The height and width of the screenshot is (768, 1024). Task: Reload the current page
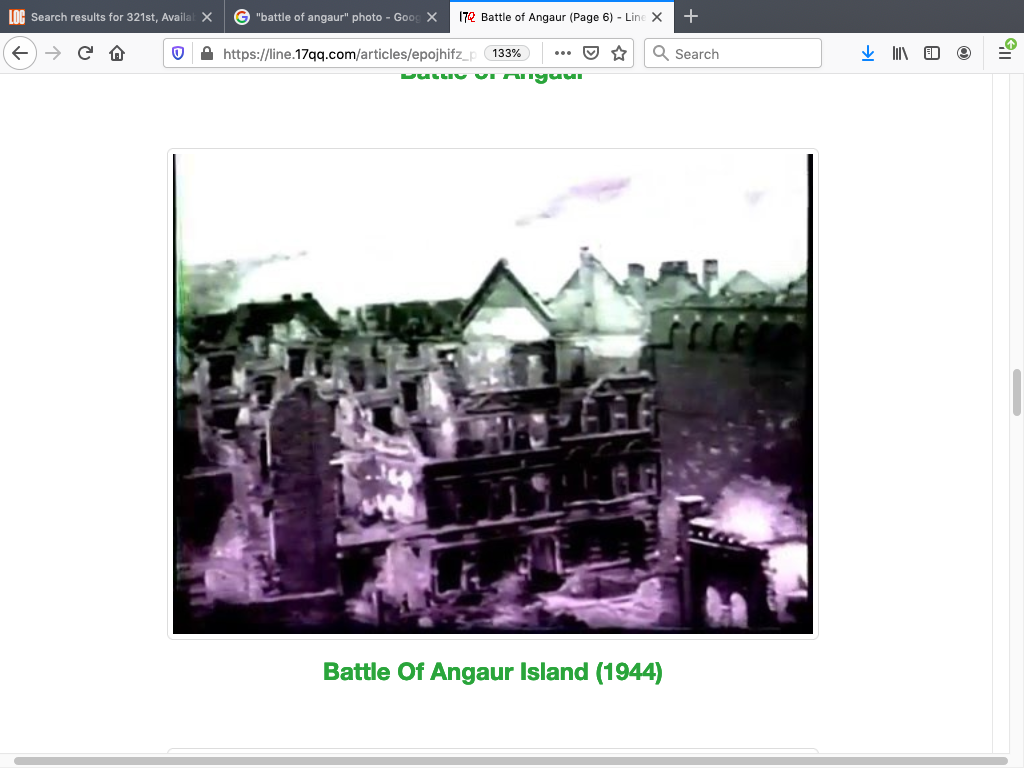(x=86, y=54)
